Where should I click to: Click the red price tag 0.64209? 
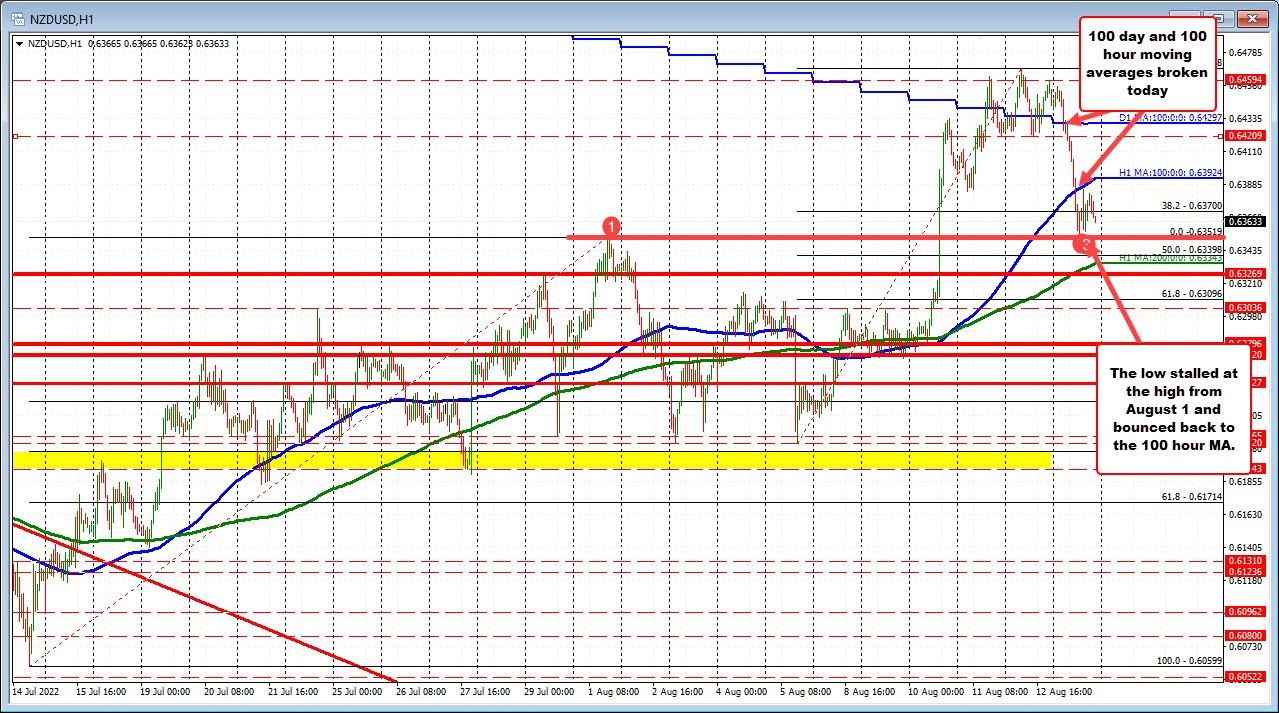[x=1245, y=134]
